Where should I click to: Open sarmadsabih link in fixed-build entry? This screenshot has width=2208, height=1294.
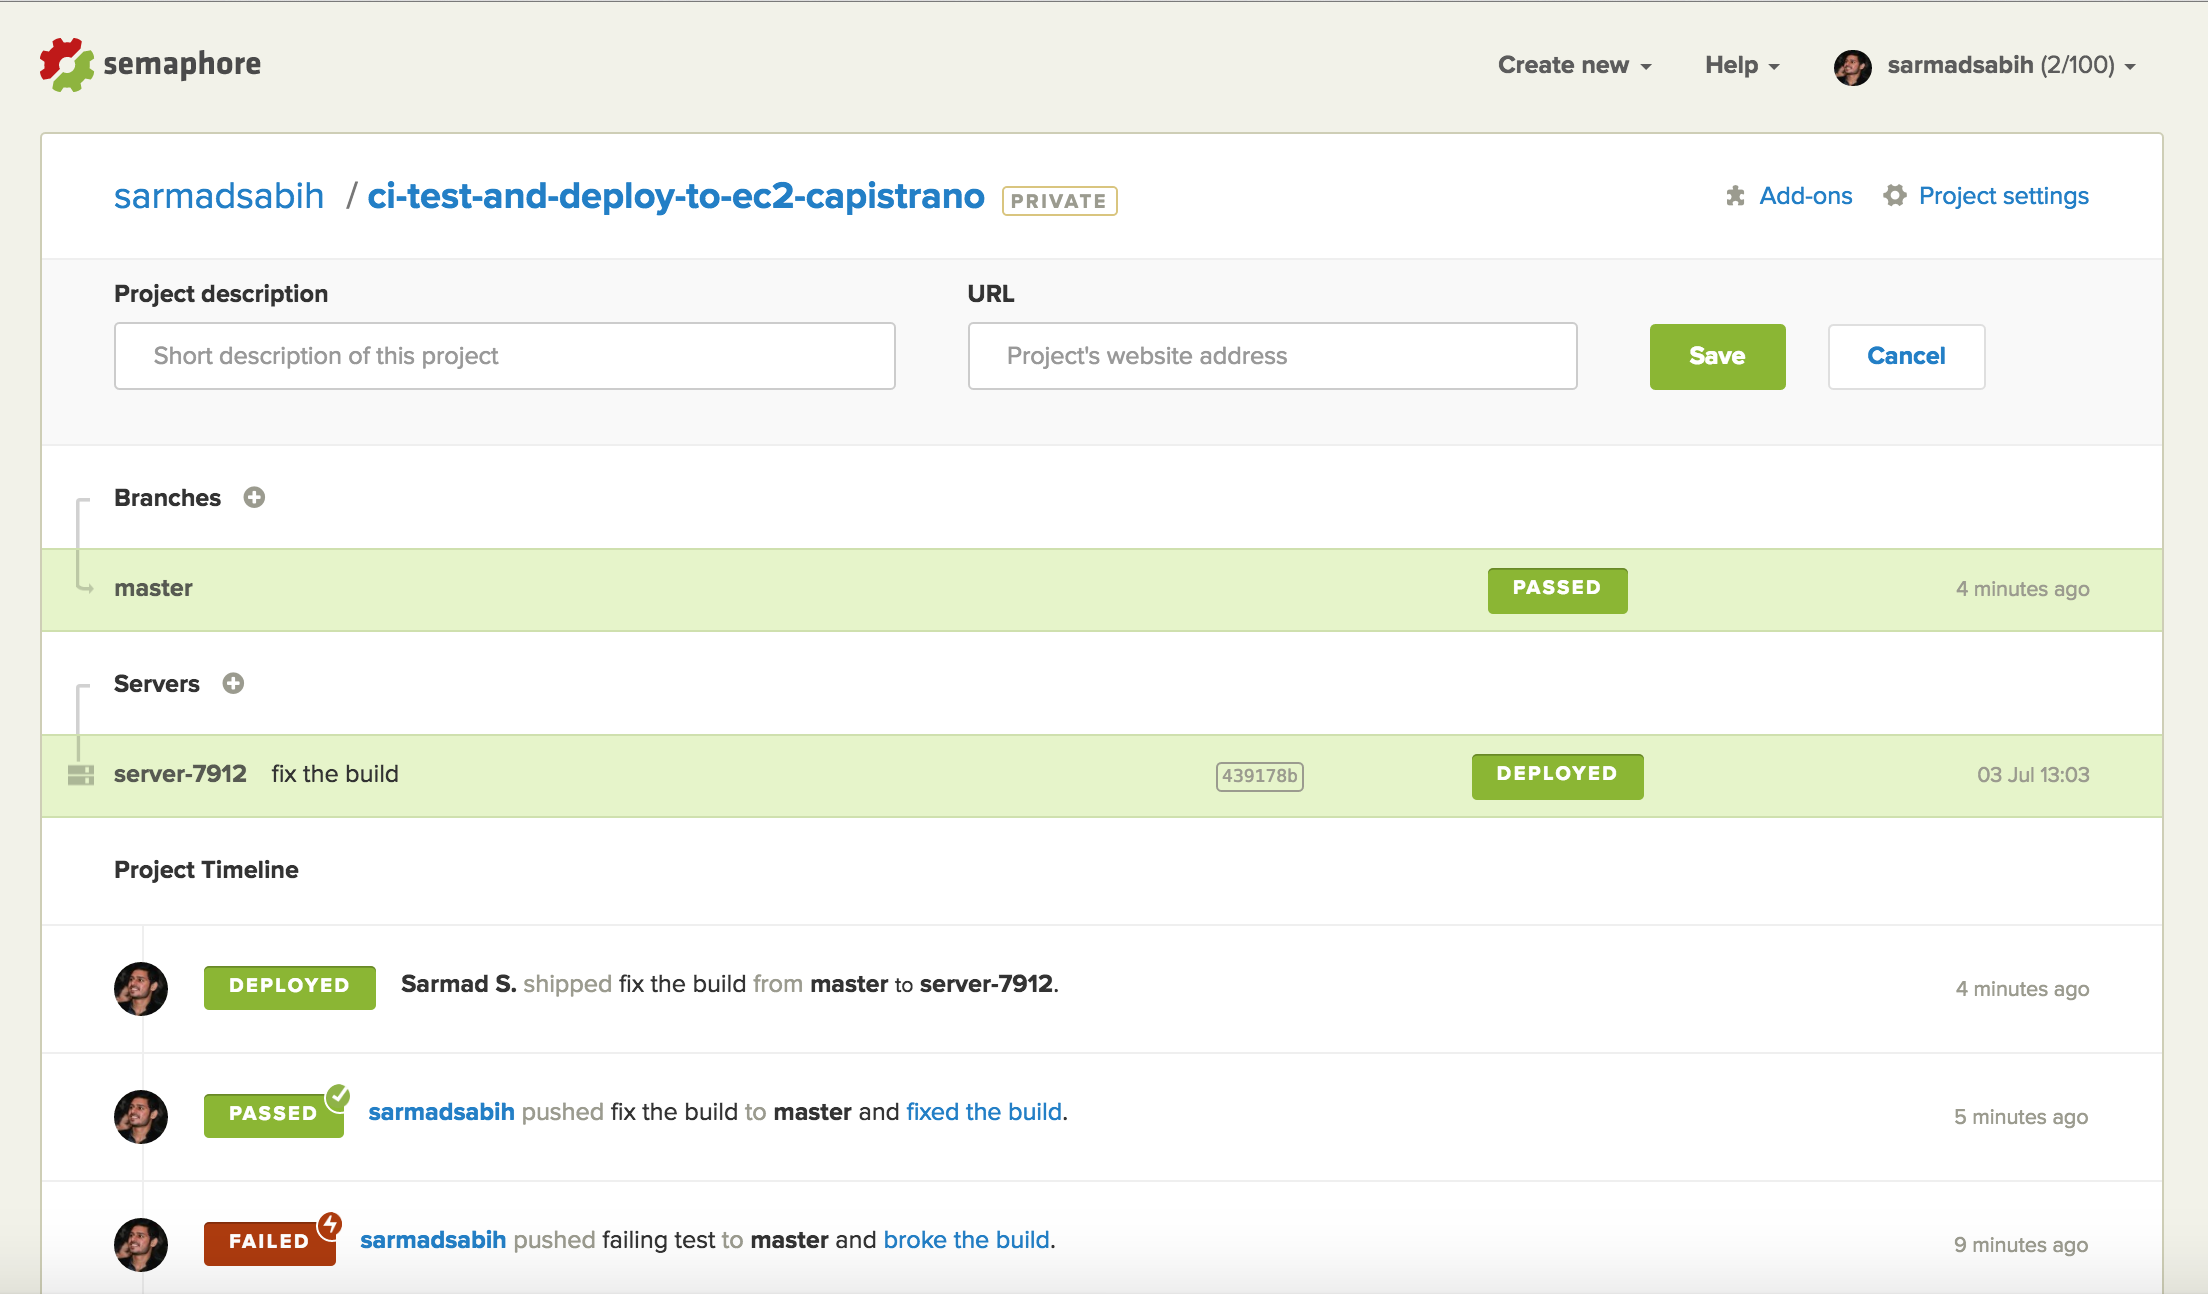441,1112
